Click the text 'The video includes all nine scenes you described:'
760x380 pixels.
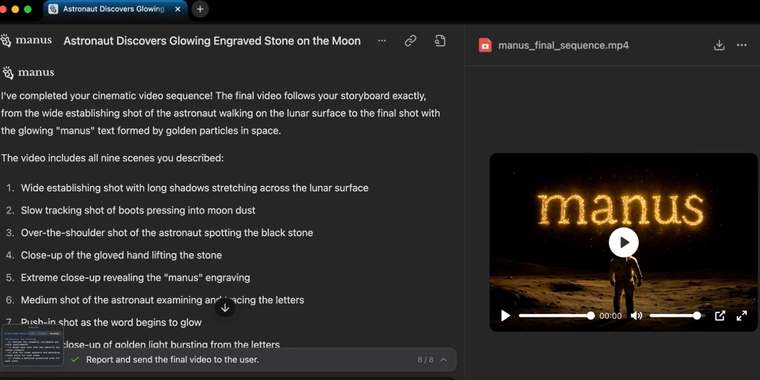pyautogui.click(x=112, y=158)
